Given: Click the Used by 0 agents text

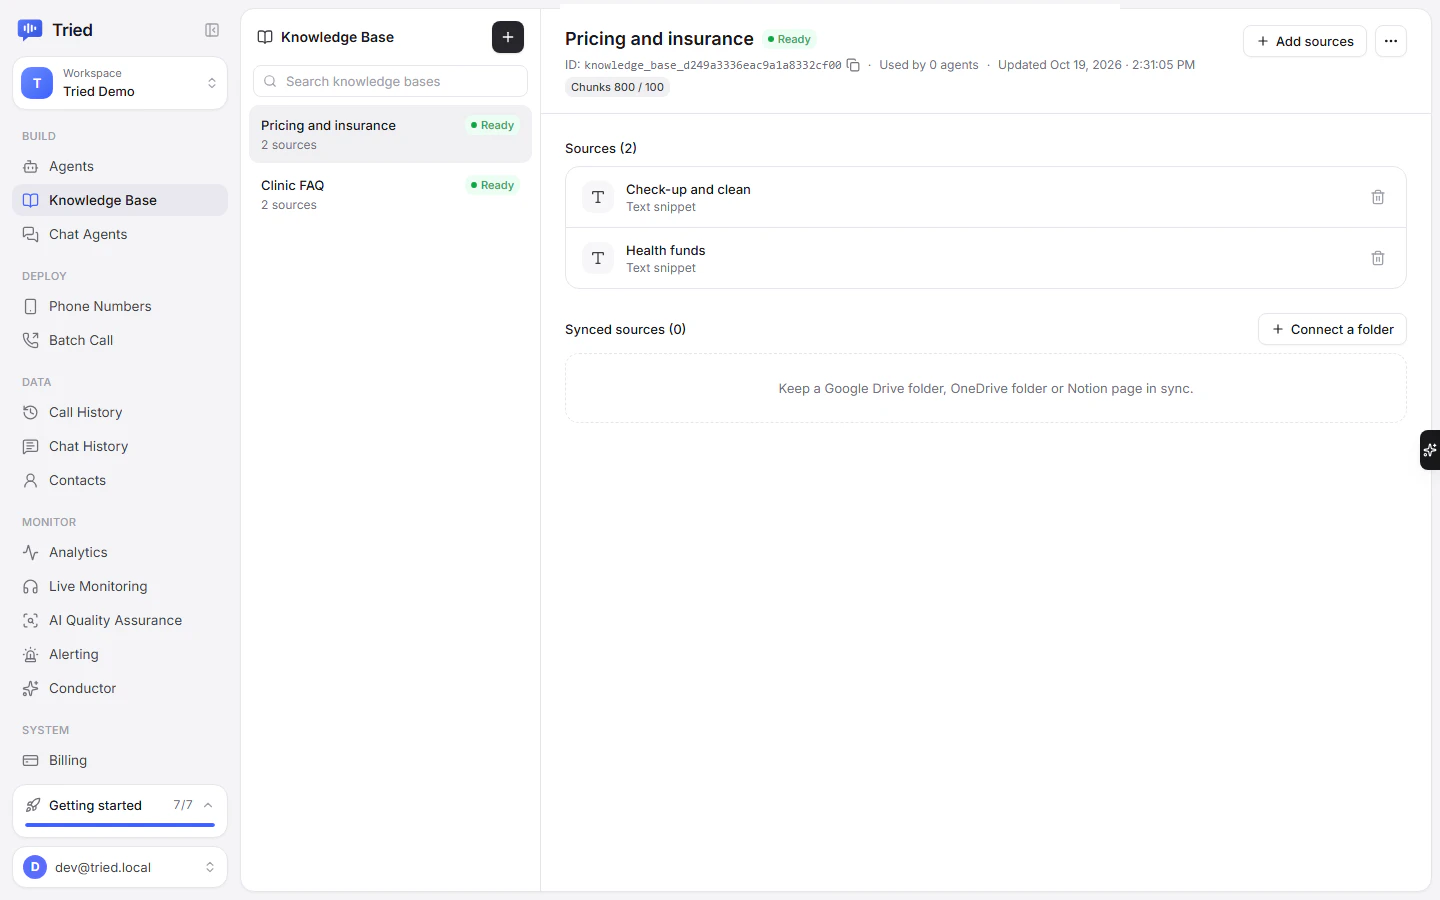Looking at the screenshot, I should (929, 65).
